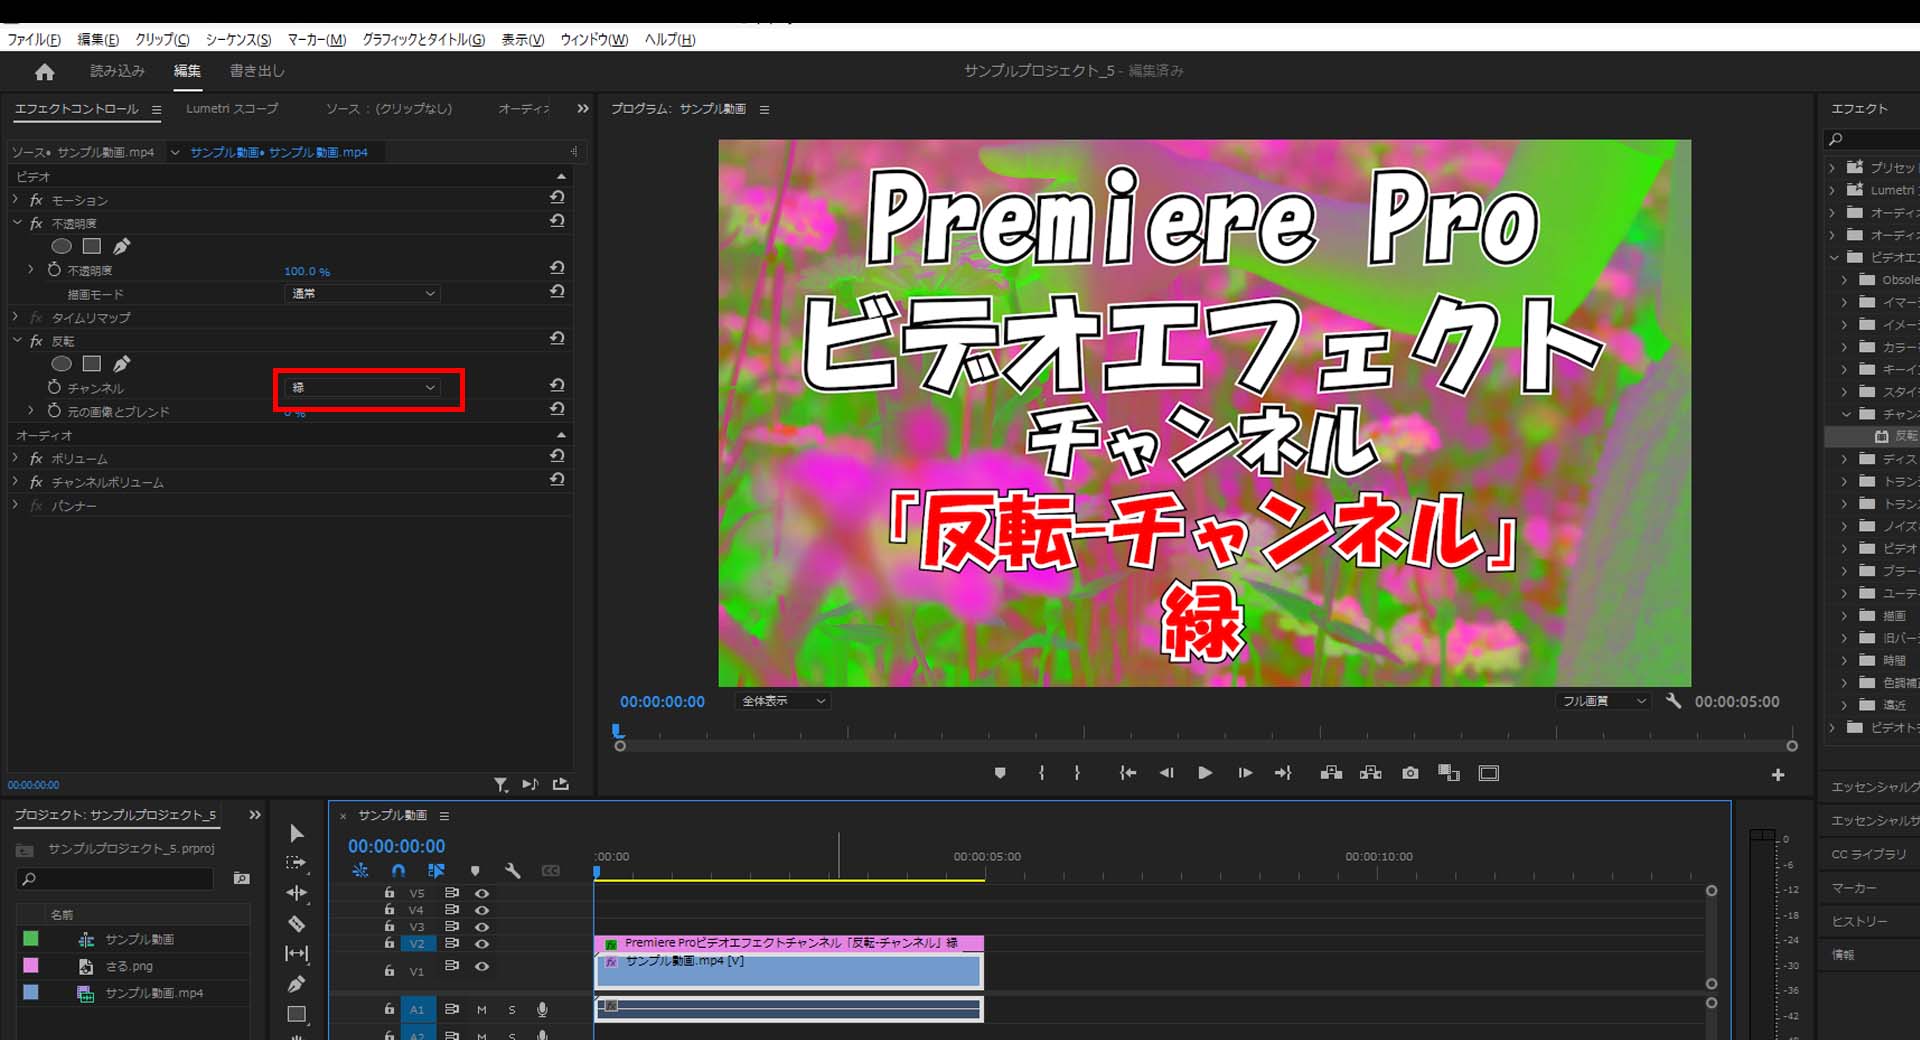Open the 描画モード blend mode dropdown
1920x1040 pixels.
[362, 293]
